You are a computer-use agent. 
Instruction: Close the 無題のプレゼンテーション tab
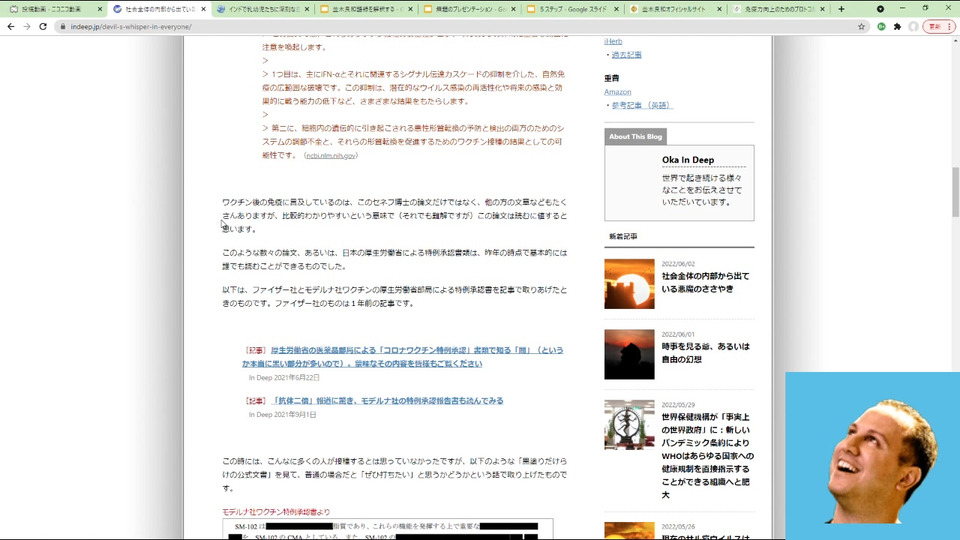coord(513,9)
